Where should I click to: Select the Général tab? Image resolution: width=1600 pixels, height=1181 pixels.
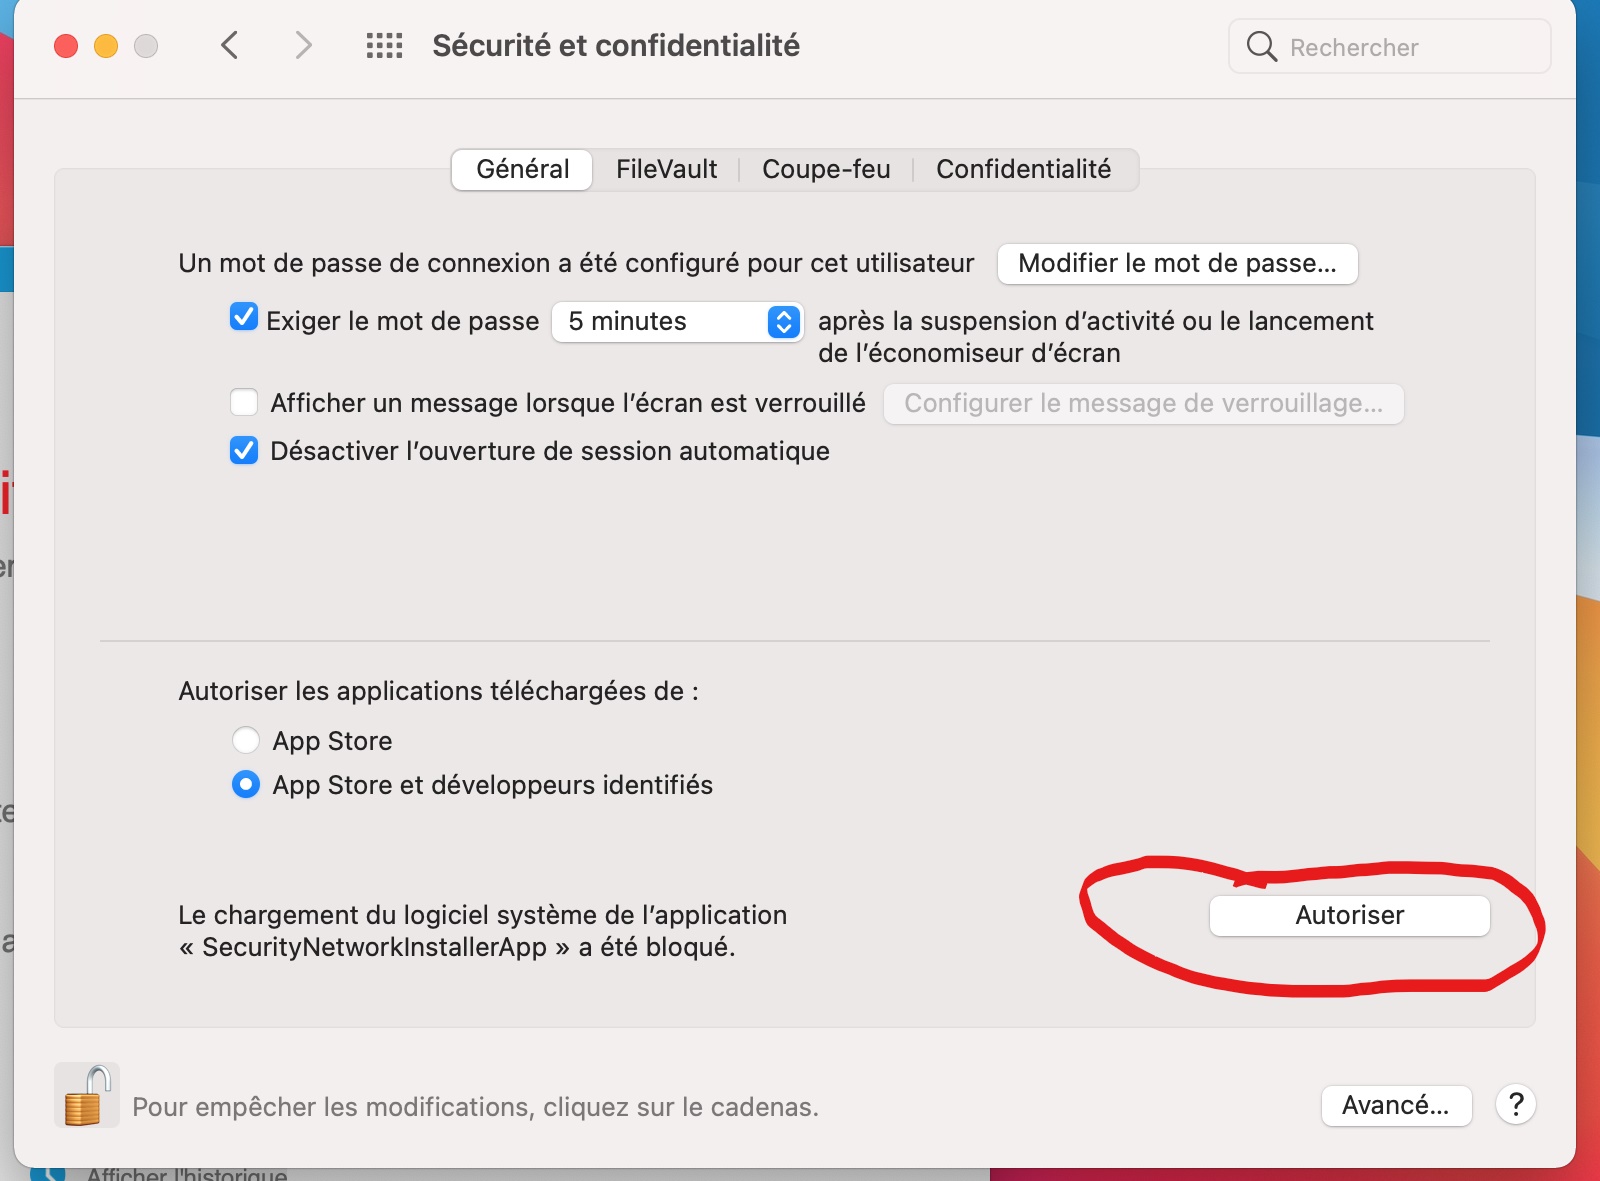(522, 169)
